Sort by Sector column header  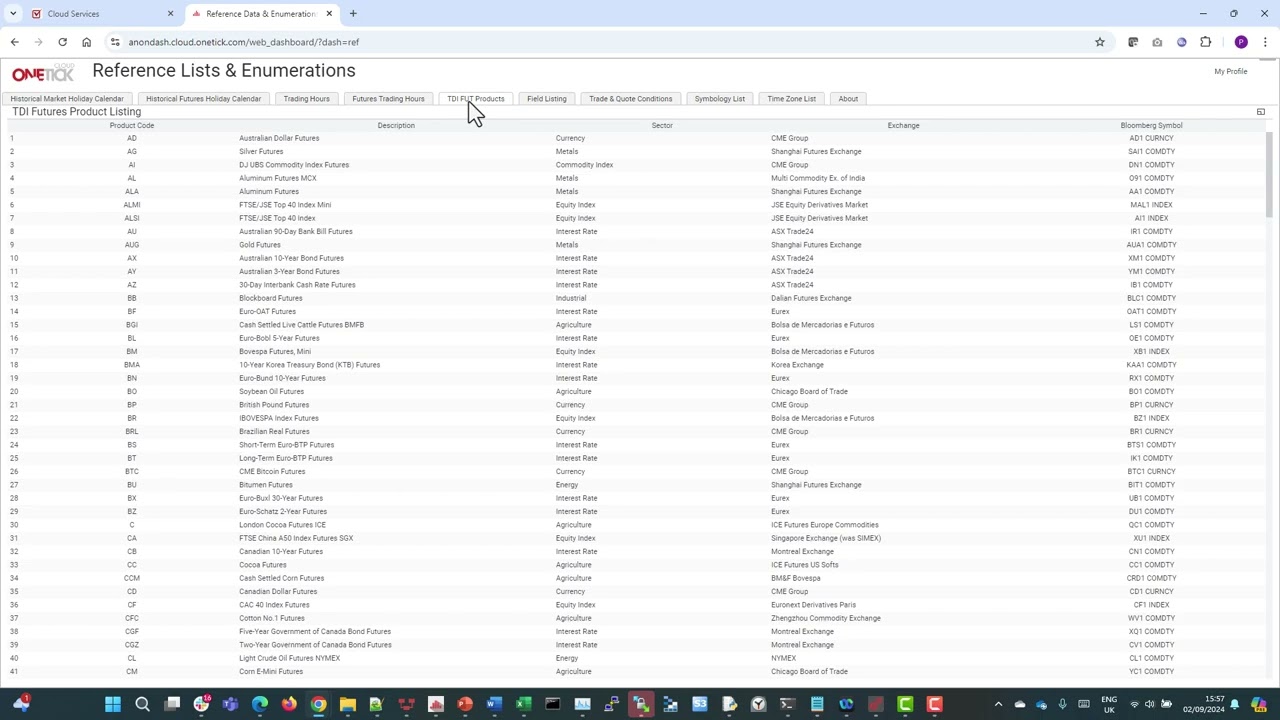click(662, 125)
